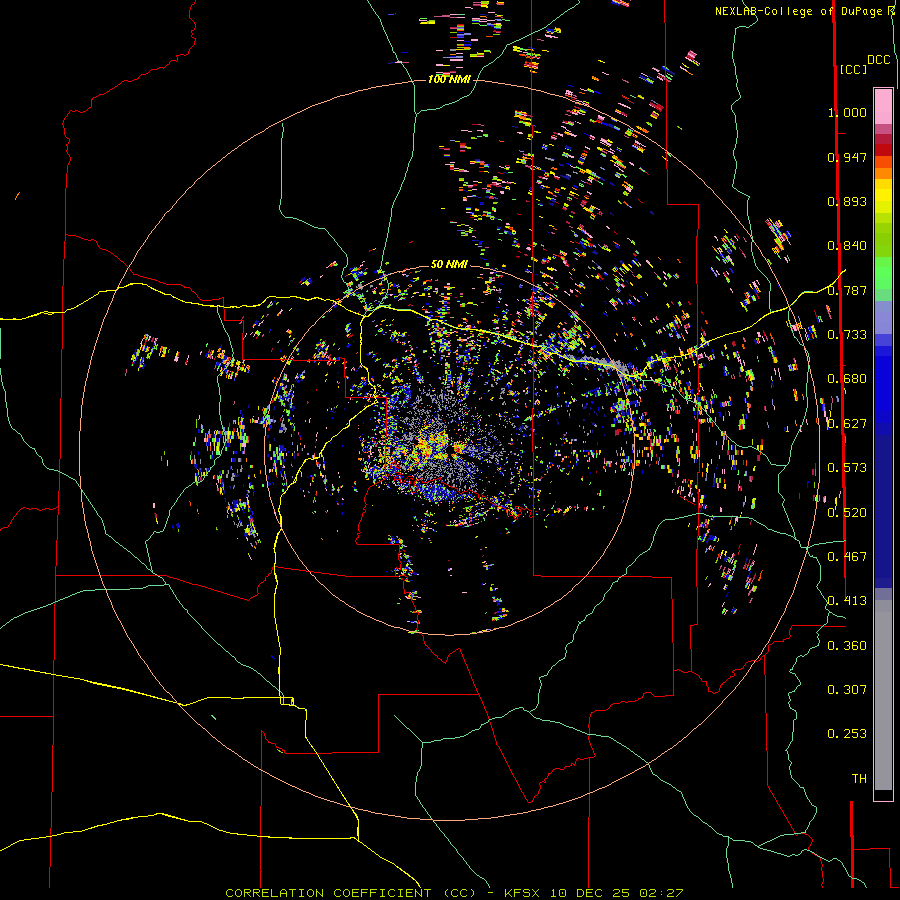
Task: Click the [CC] legend heading
Action: (x=853, y=69)
